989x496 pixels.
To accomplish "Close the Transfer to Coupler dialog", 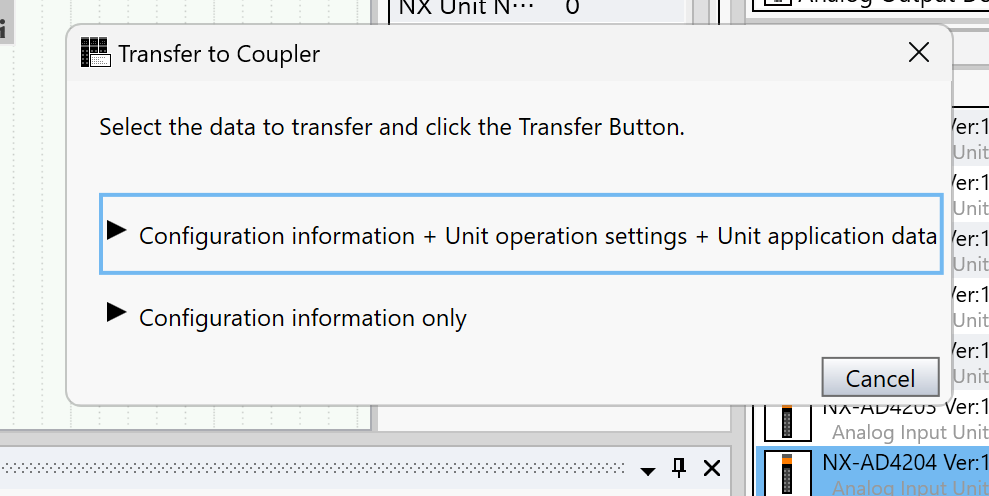I will point(918,53).
